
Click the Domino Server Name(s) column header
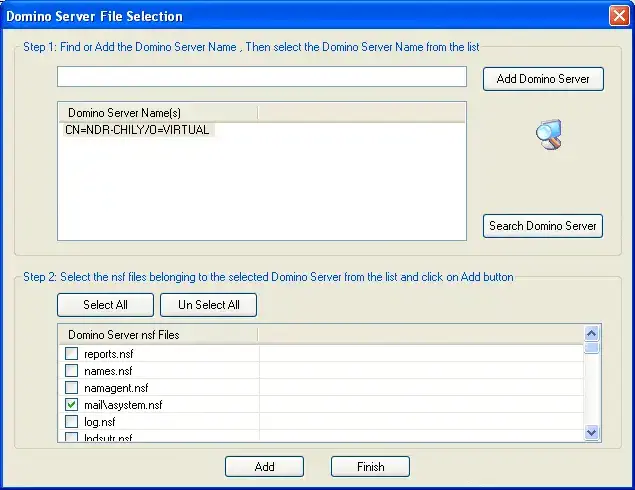pos(158,112)
